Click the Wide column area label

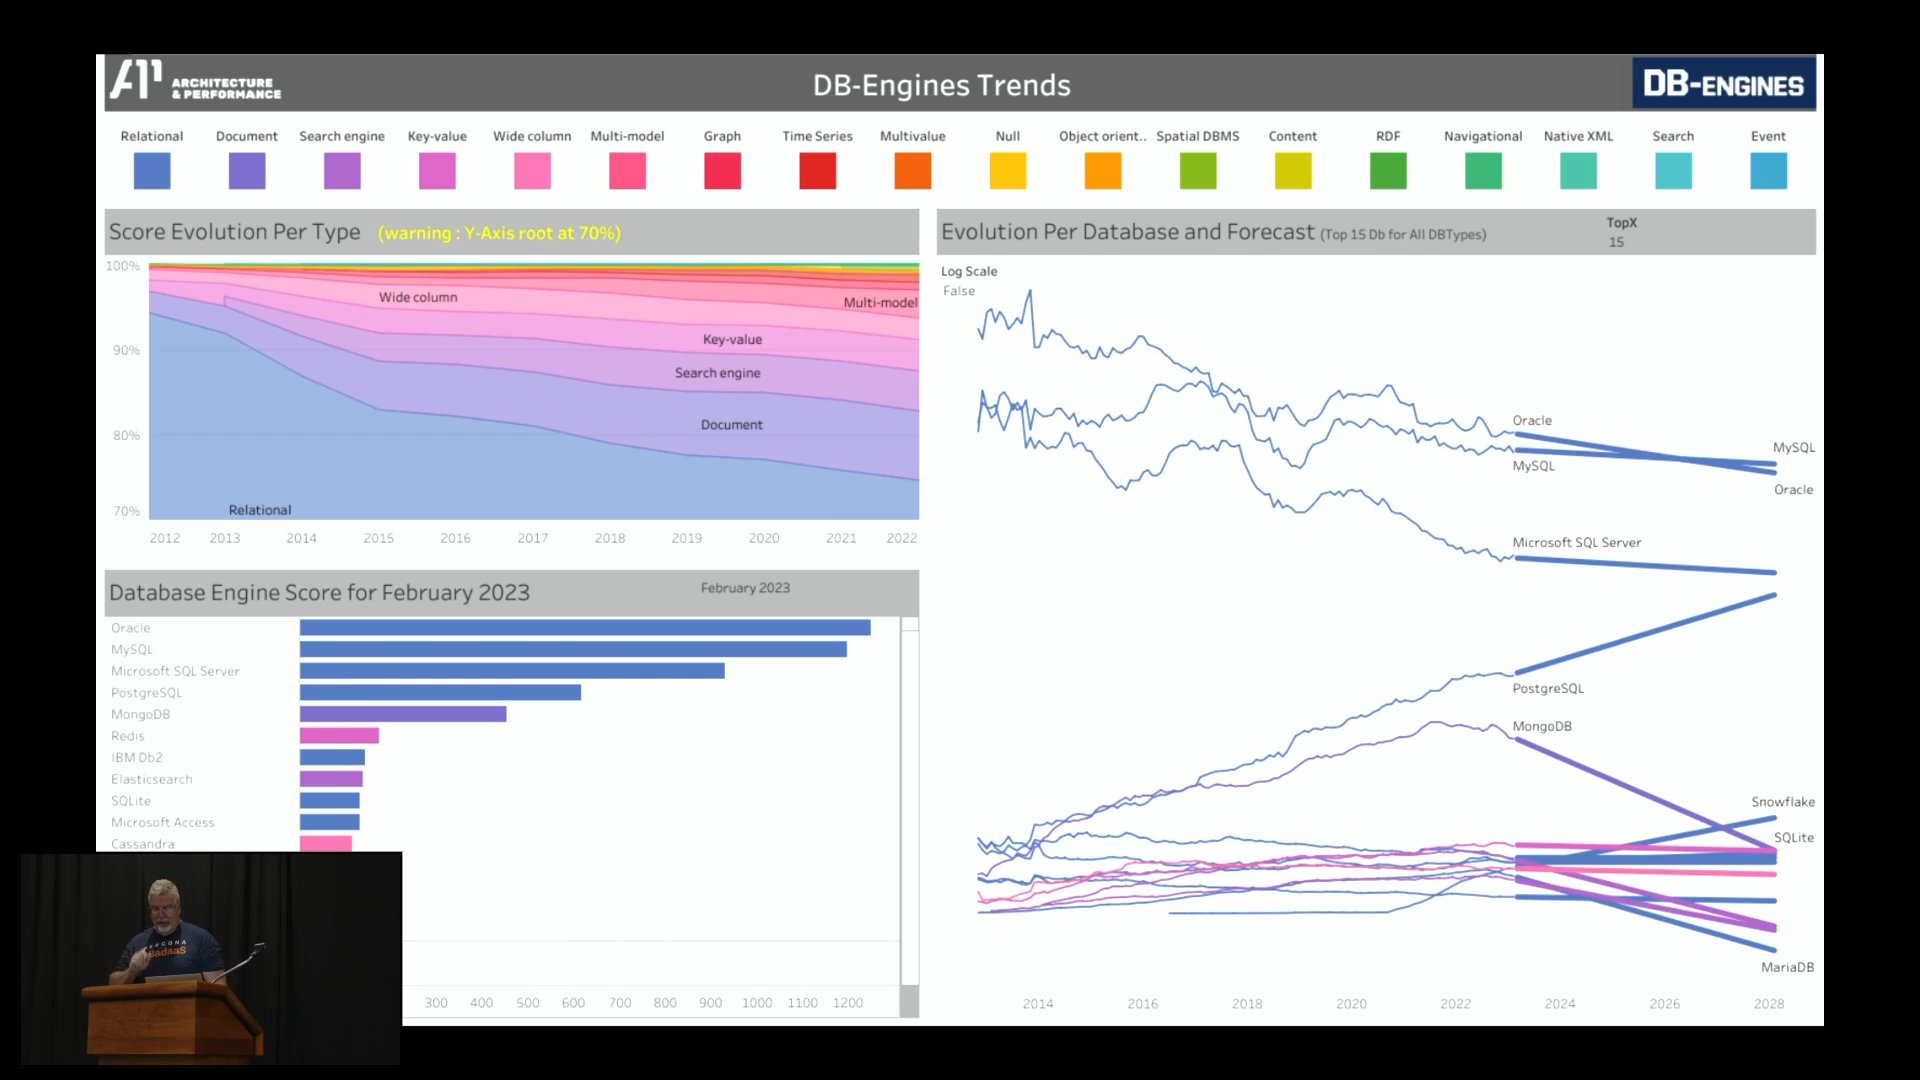point(418,298)
